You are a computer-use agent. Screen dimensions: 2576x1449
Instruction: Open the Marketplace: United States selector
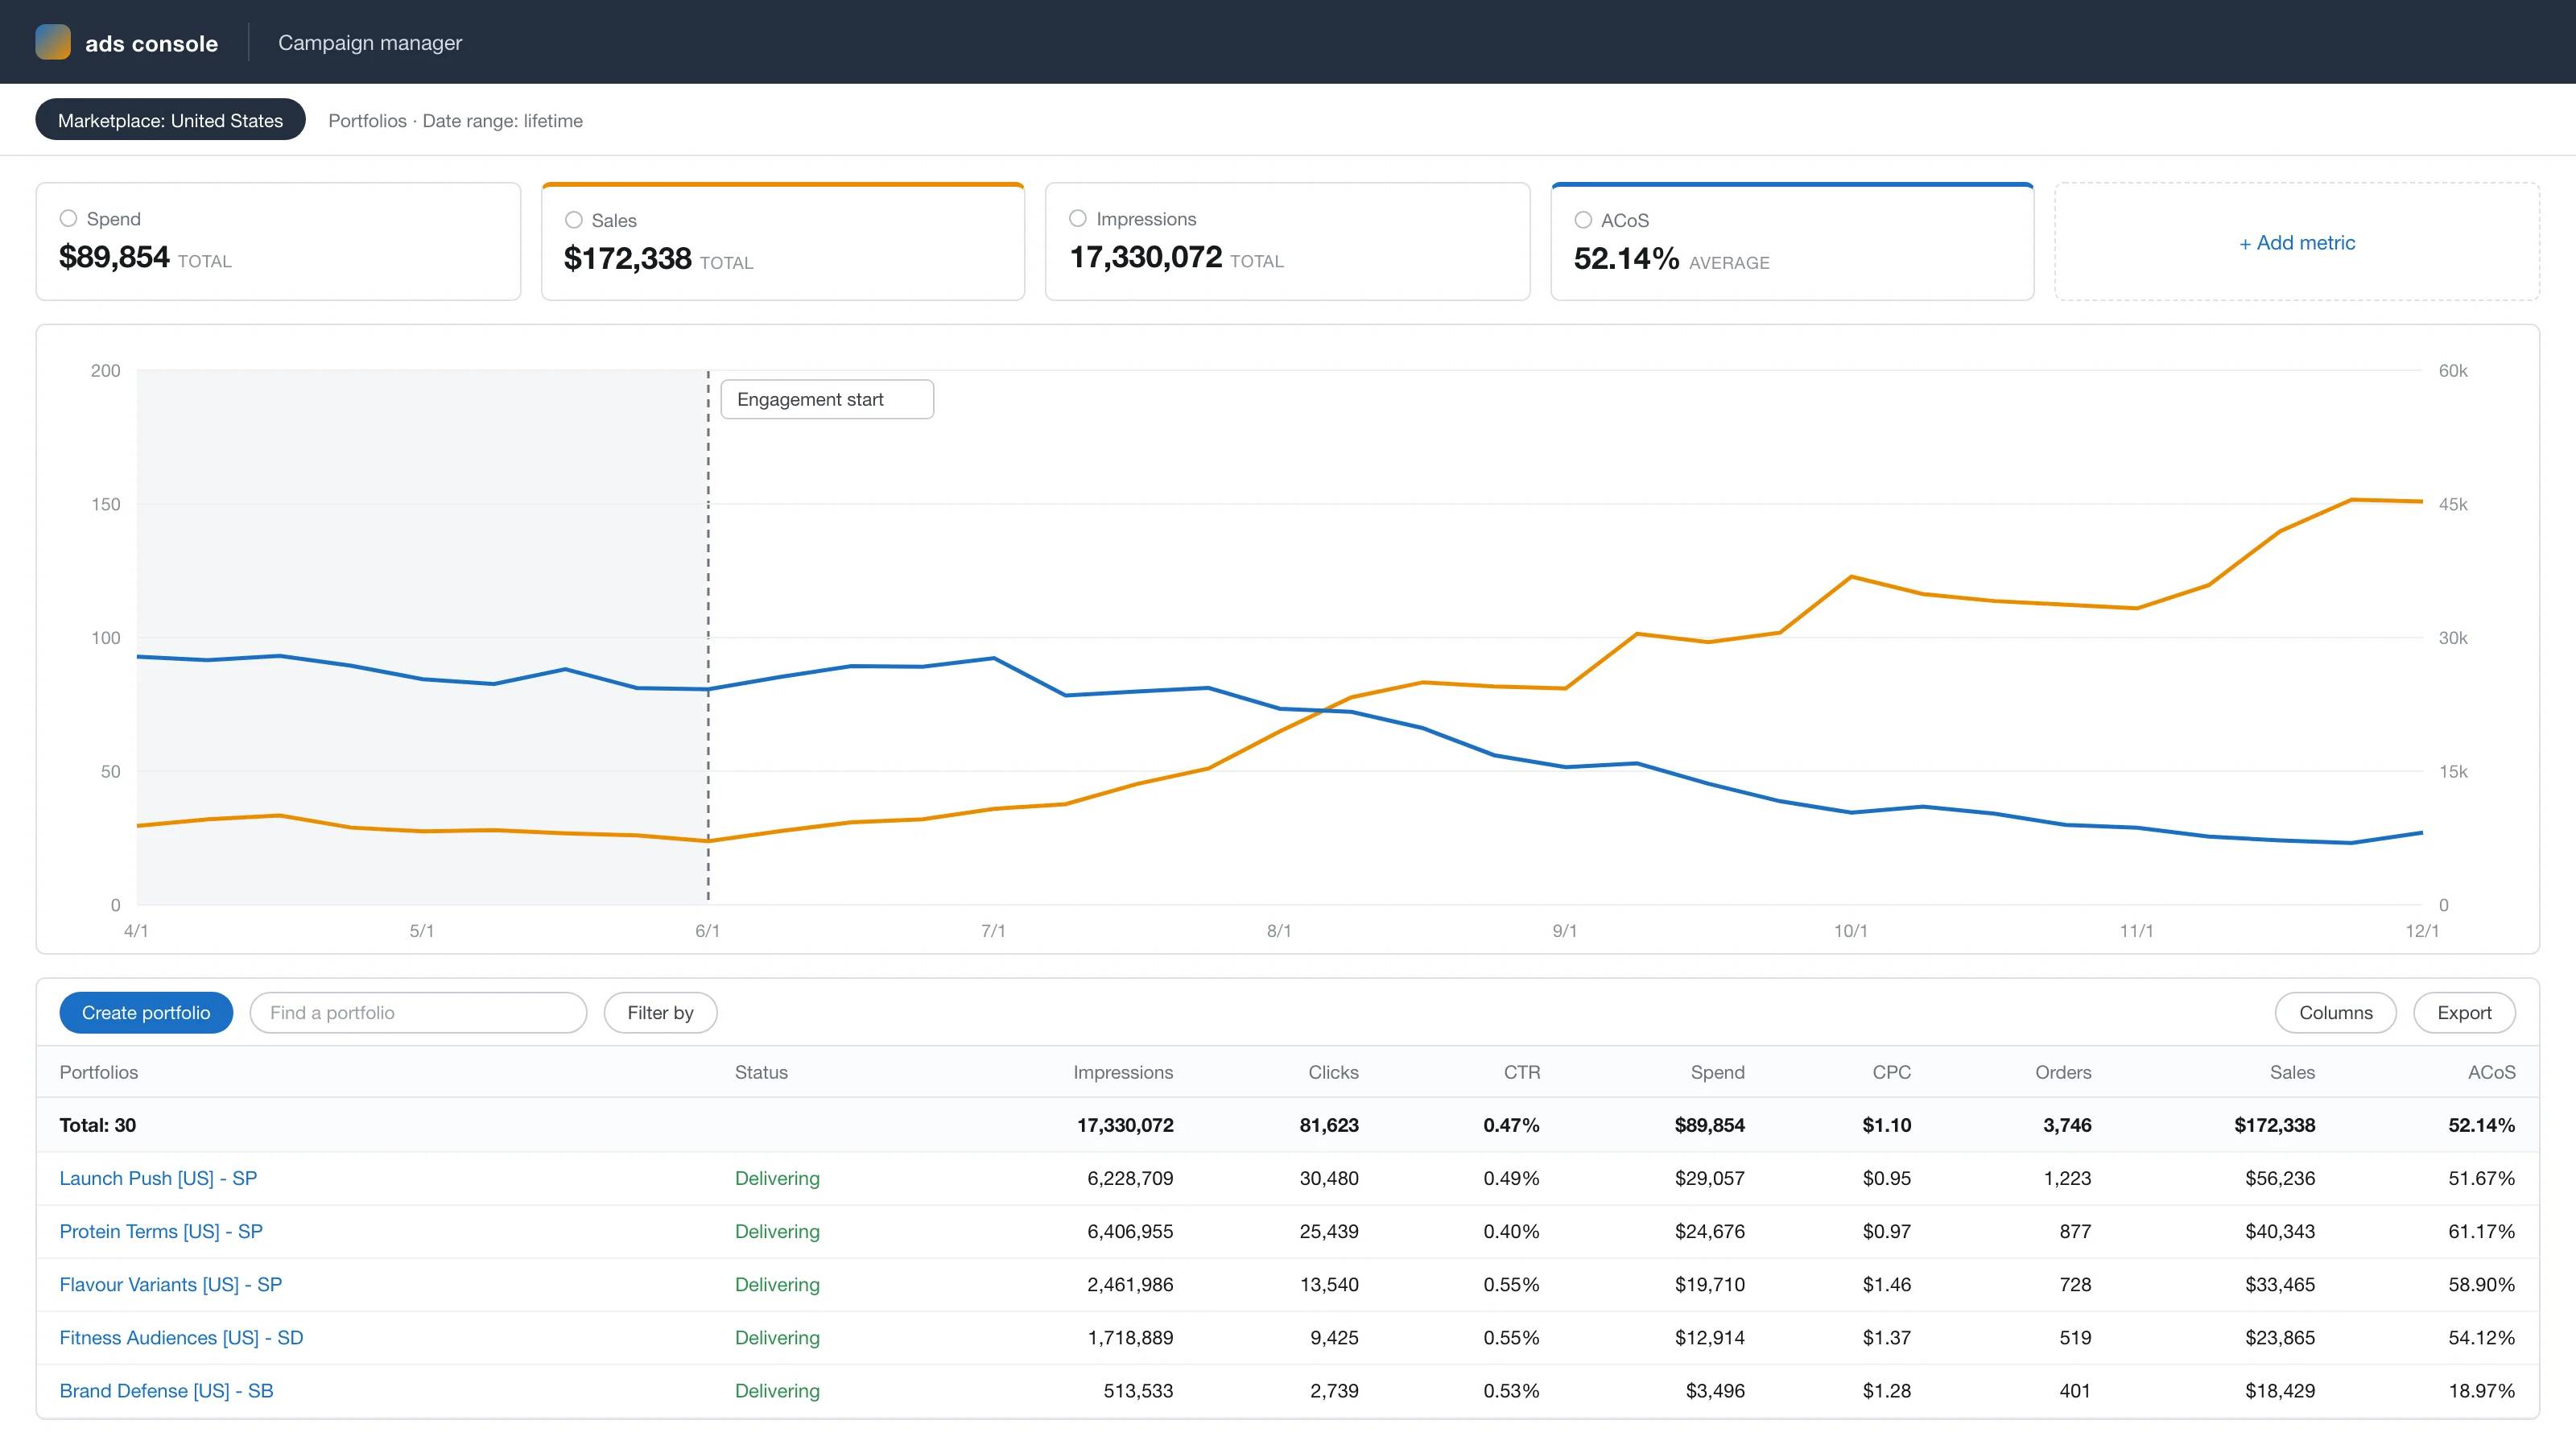170,120
